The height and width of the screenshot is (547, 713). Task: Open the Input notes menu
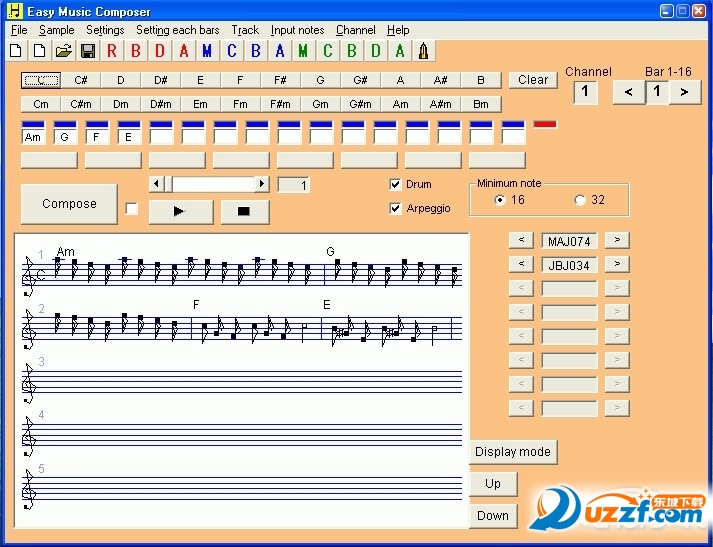297,30
